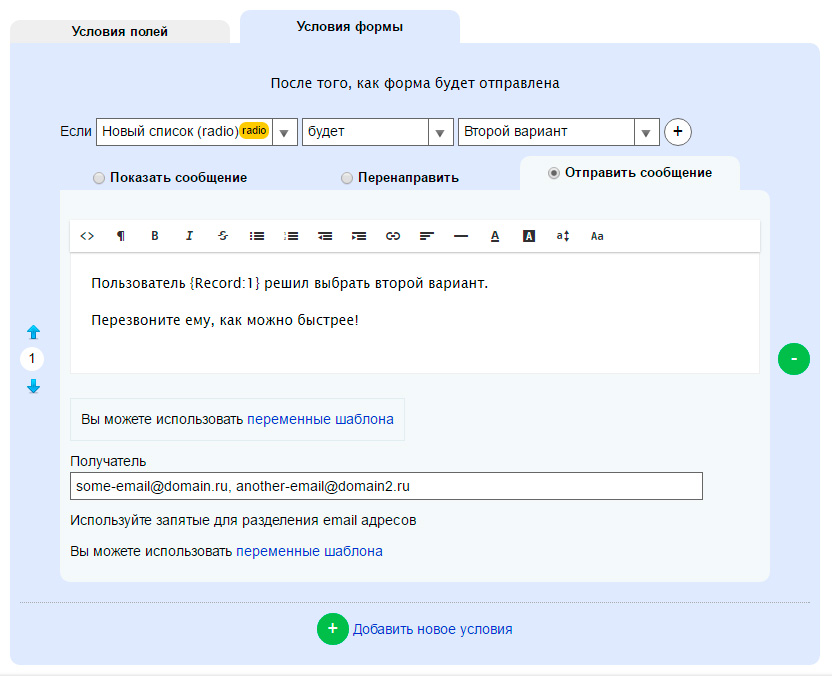
Task: Insert a hyperlink via link icon
Action: tap(393, 236)
